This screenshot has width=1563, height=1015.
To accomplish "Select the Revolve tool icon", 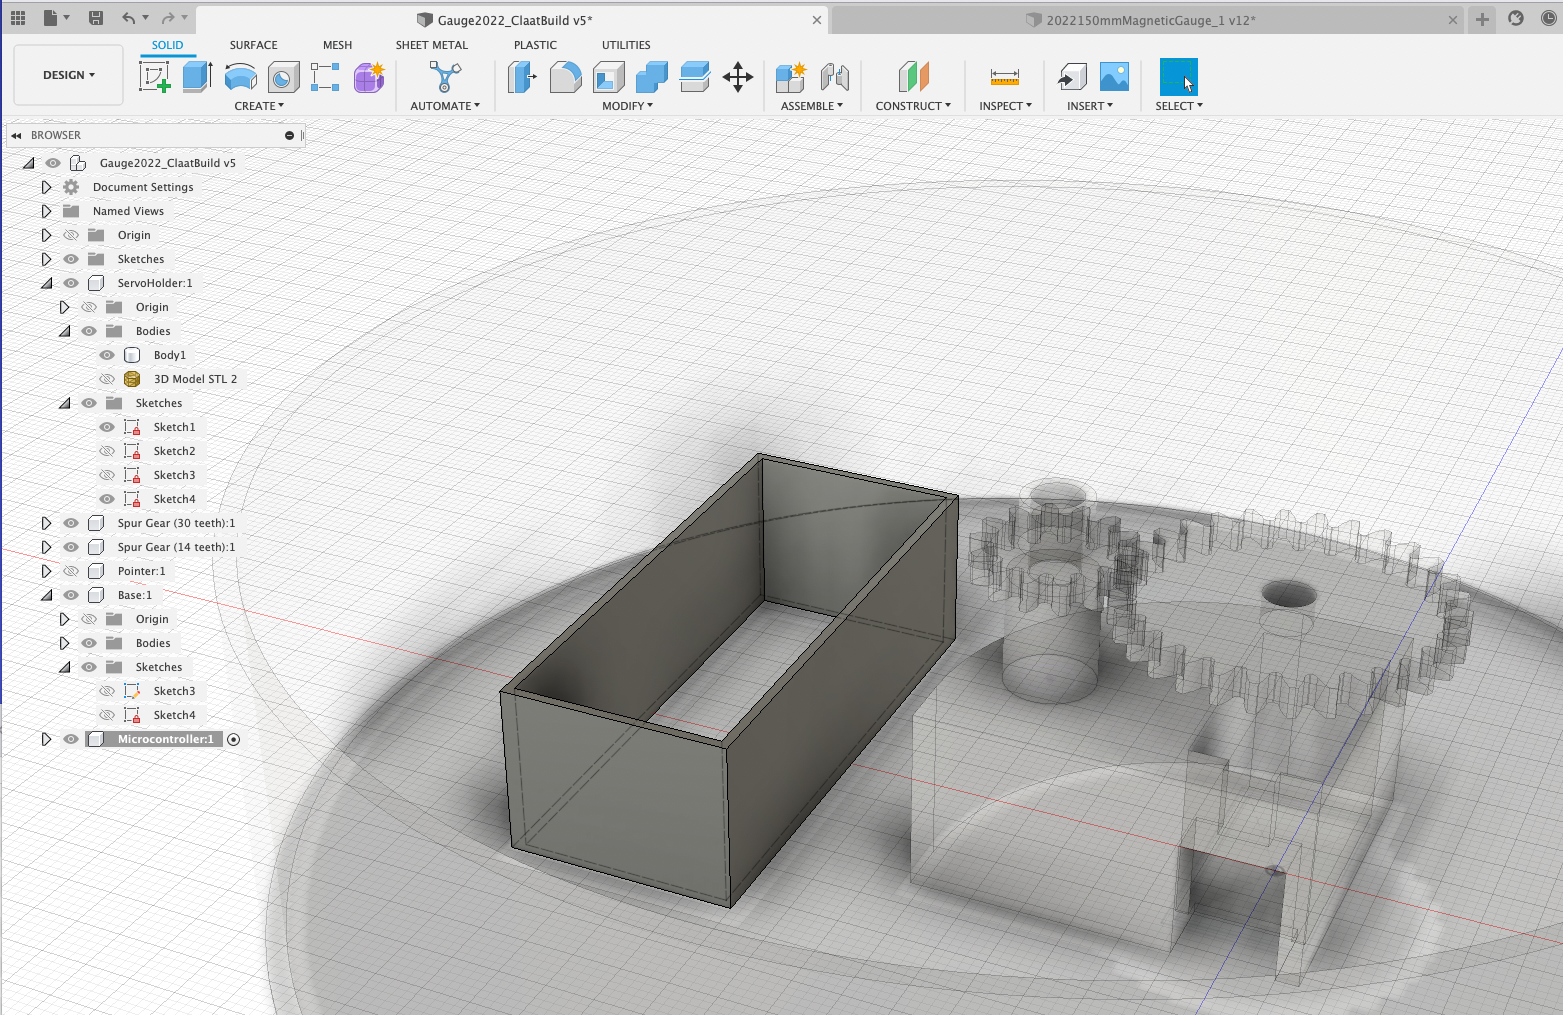I will (x=240, y=77).
